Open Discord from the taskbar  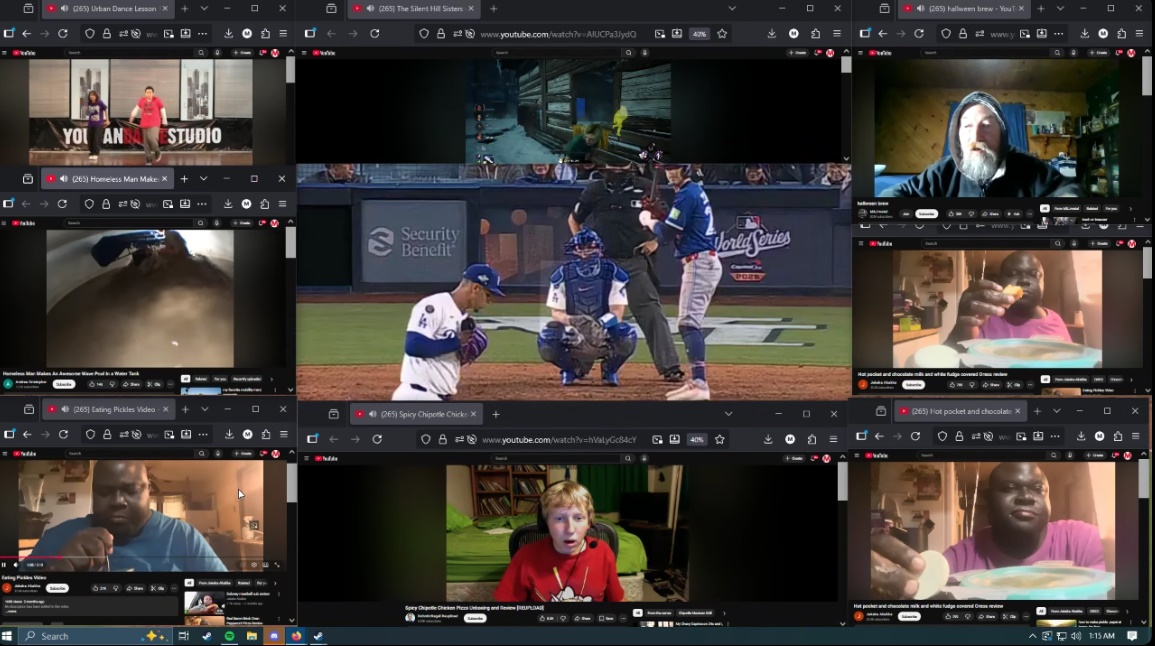274,636
